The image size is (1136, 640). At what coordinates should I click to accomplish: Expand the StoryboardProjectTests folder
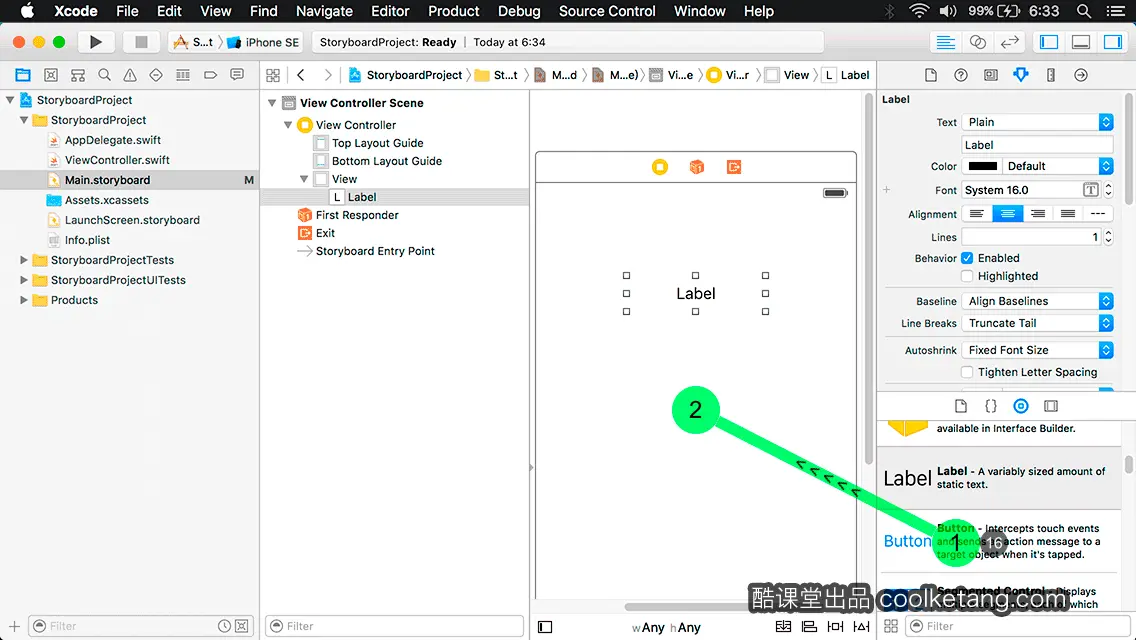click(23, 260)
